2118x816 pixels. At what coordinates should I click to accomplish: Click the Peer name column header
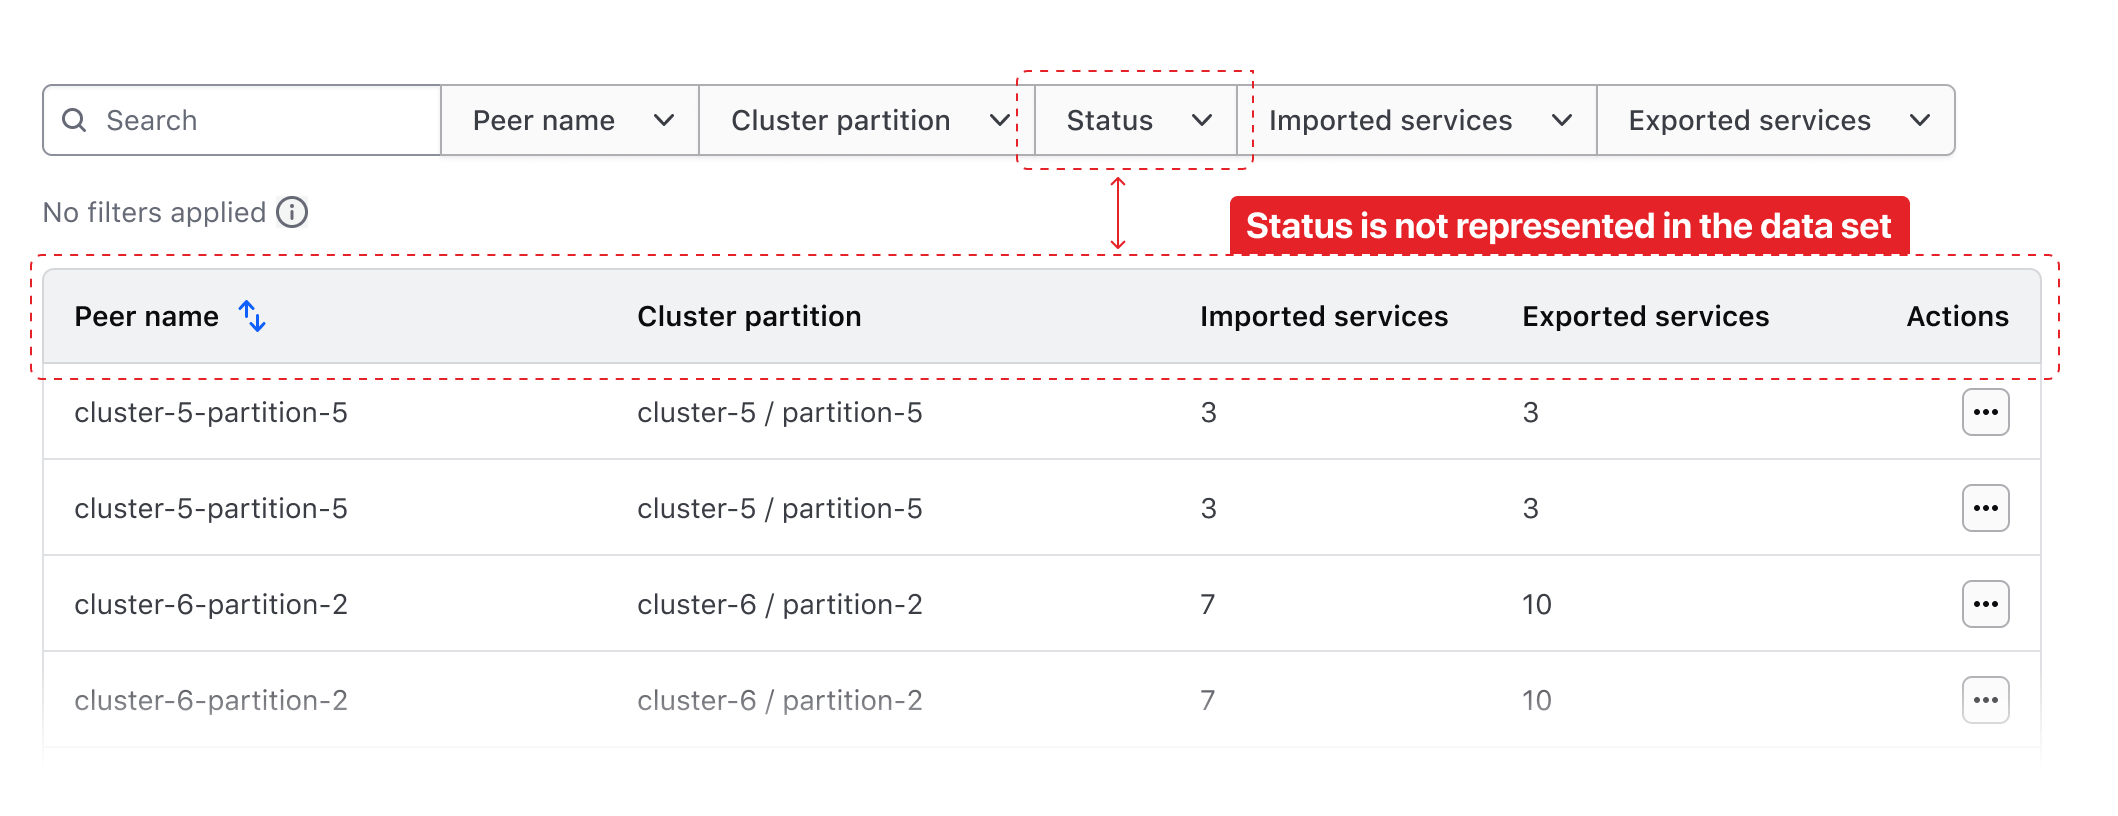(147, 316)
